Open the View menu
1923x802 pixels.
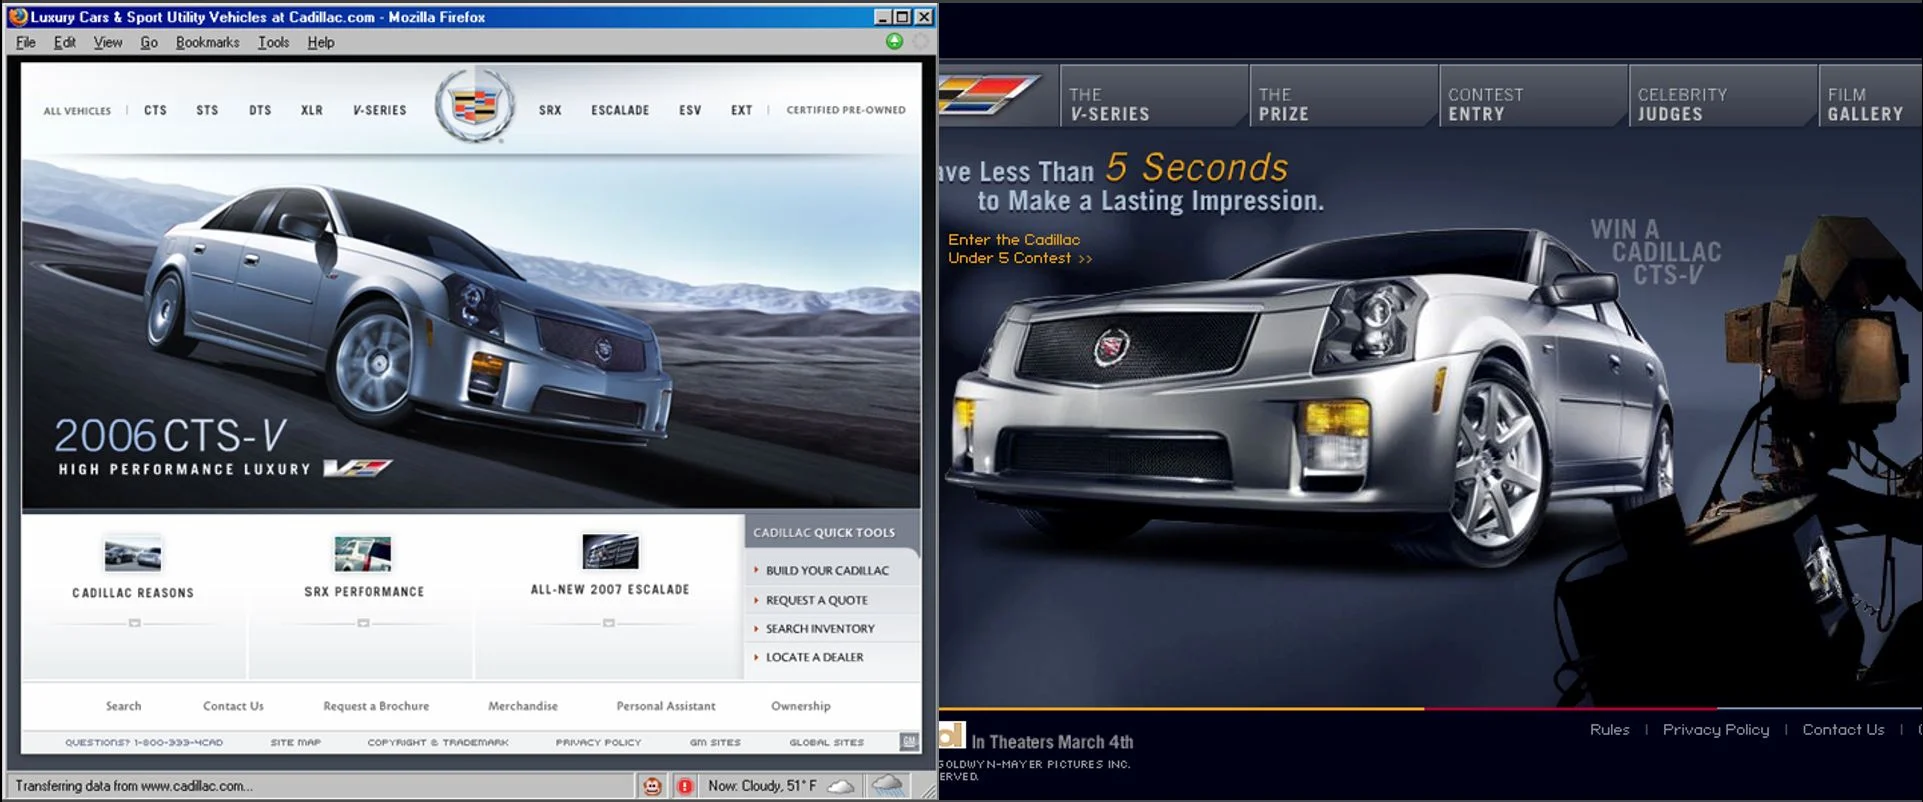(x=108, y=42)
